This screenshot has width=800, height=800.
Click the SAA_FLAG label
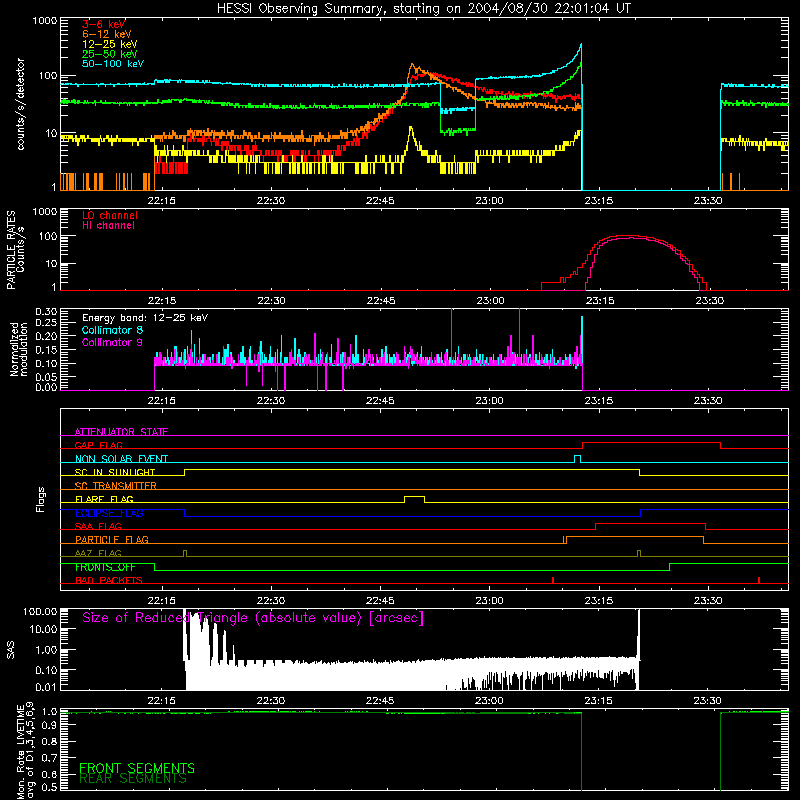coord(98,526)
